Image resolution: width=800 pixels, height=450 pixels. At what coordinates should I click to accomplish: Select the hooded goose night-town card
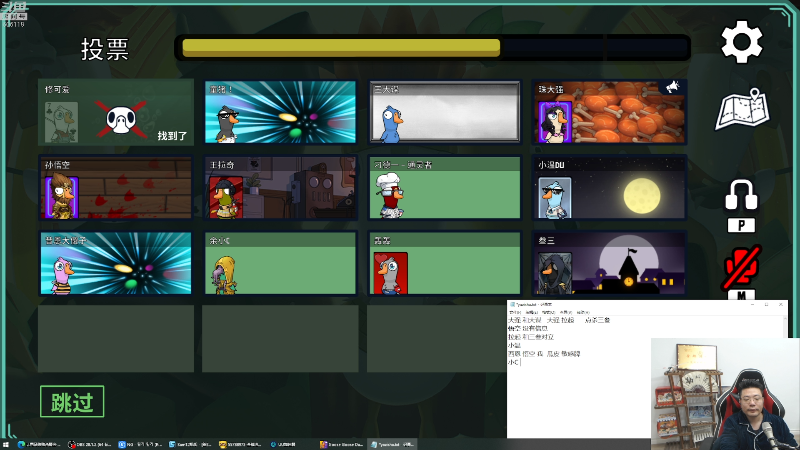coord(609,263)
